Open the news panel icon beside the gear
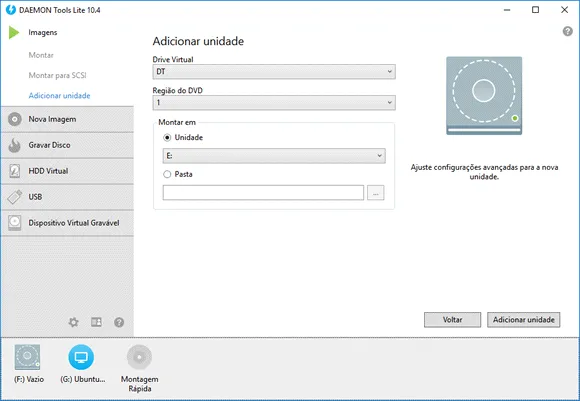 96,322
